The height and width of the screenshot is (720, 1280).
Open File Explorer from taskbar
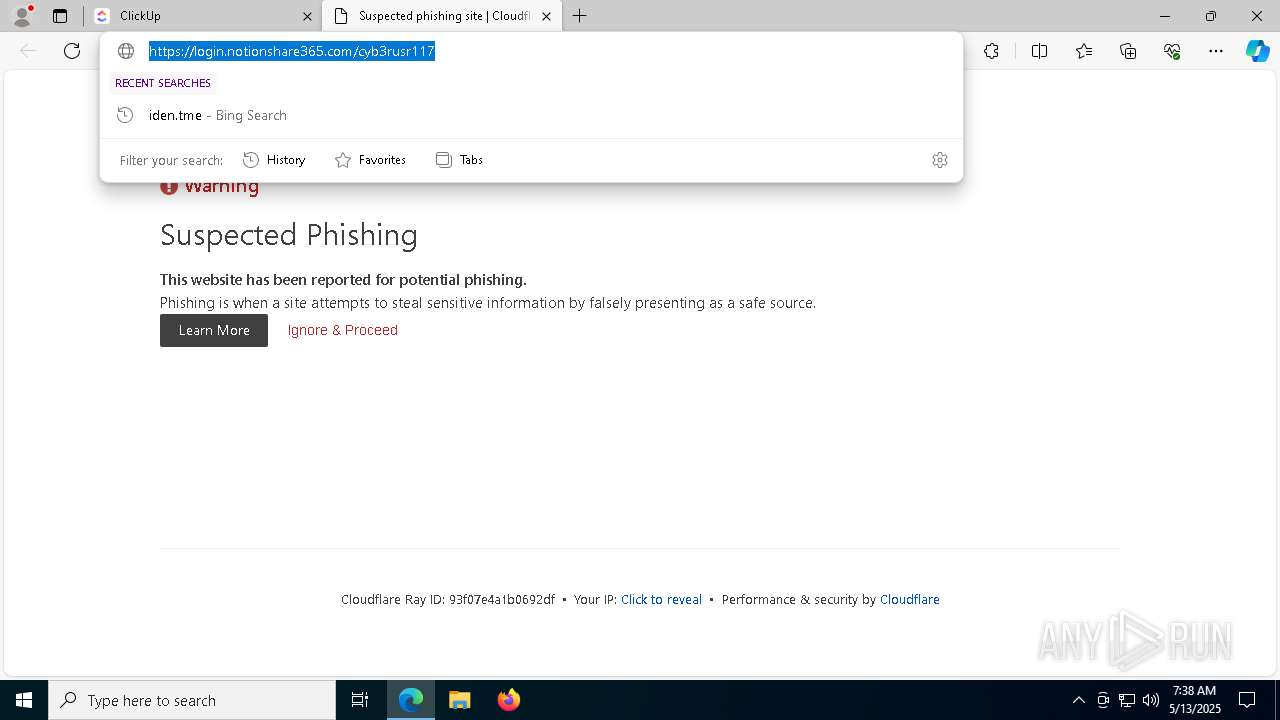pyautogui.click(x=459, y=700)
